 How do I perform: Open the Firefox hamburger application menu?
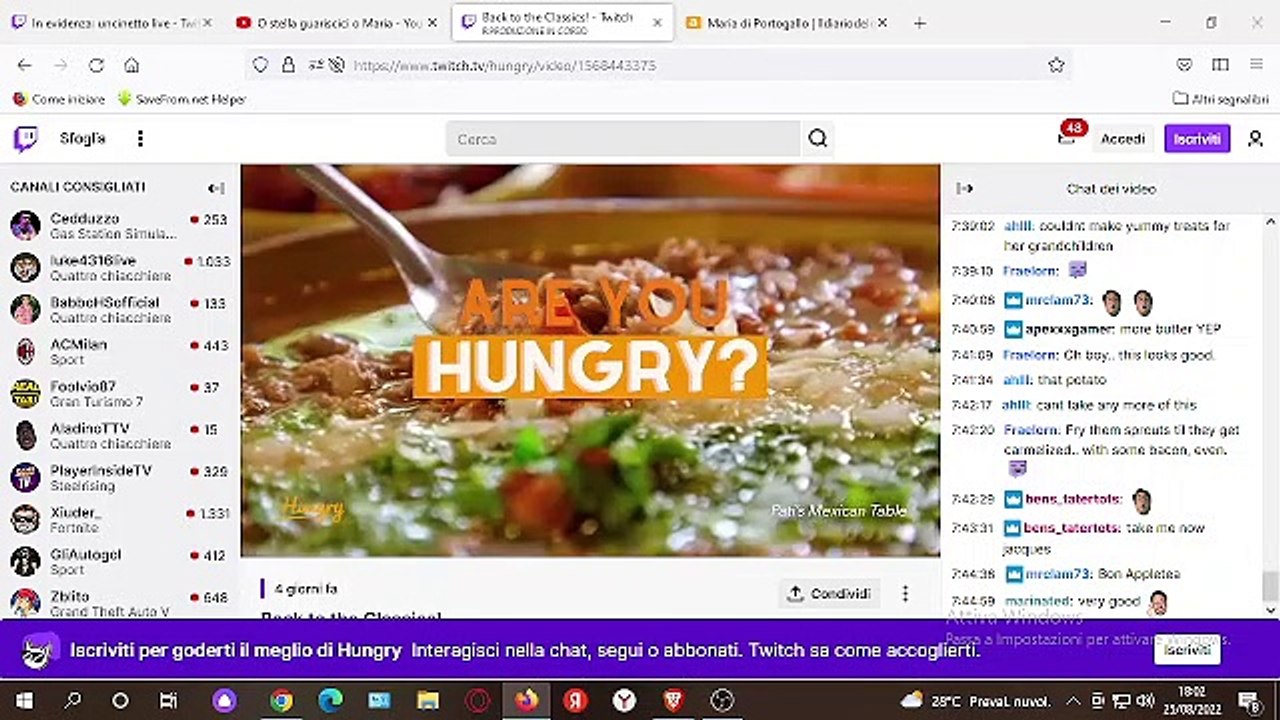[1256, 65]
